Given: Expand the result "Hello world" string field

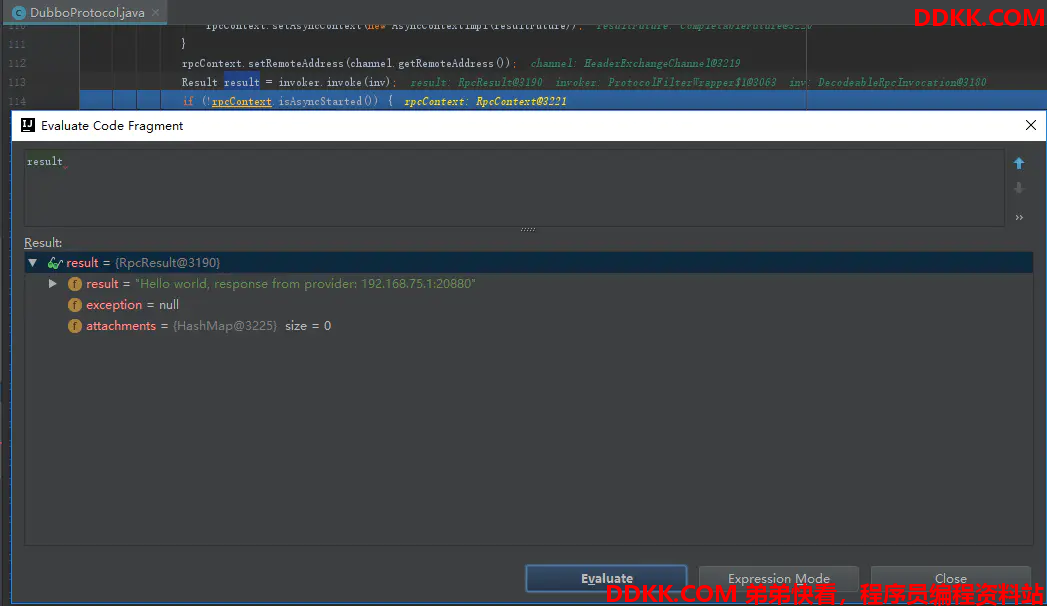Looking at the screenshot, I should click(53, 284).
